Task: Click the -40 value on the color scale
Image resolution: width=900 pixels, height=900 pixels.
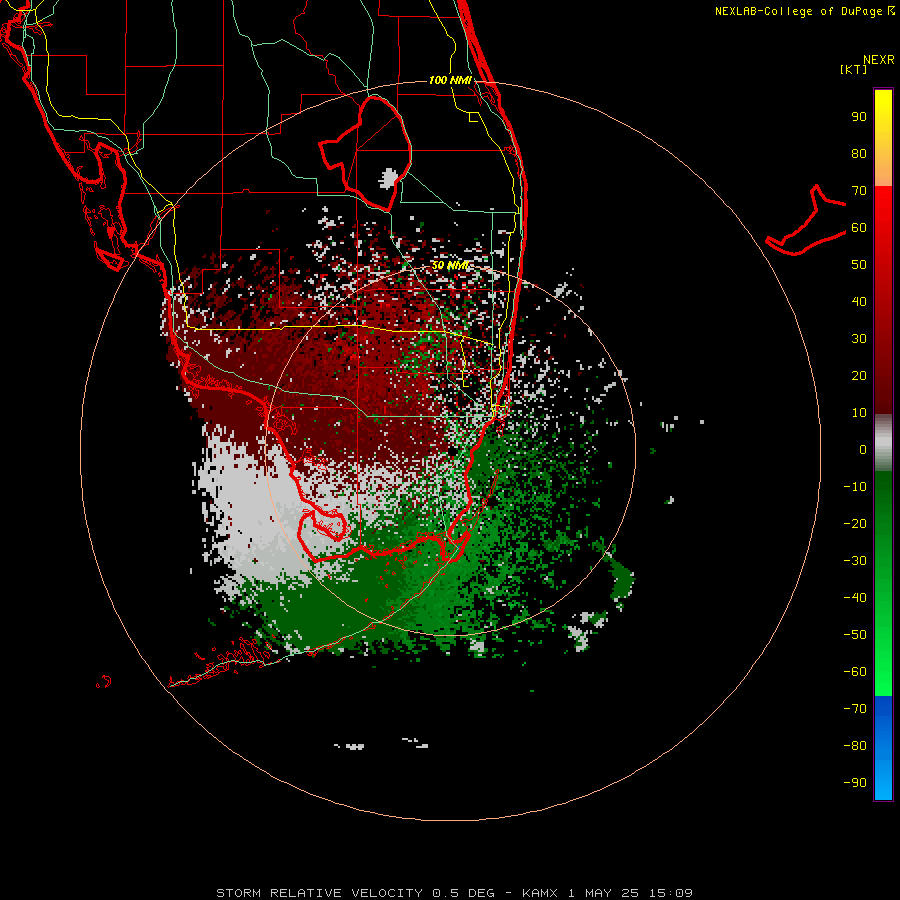Action: coord(855,598)
